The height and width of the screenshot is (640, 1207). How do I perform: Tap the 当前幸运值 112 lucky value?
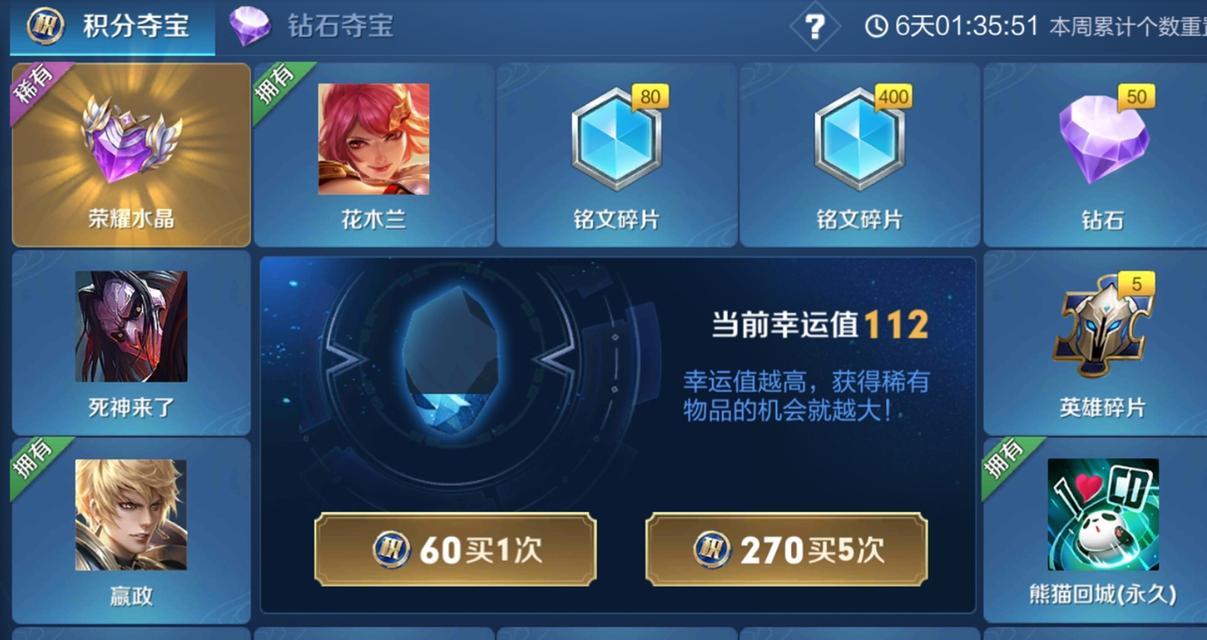(x=820, y=324)
